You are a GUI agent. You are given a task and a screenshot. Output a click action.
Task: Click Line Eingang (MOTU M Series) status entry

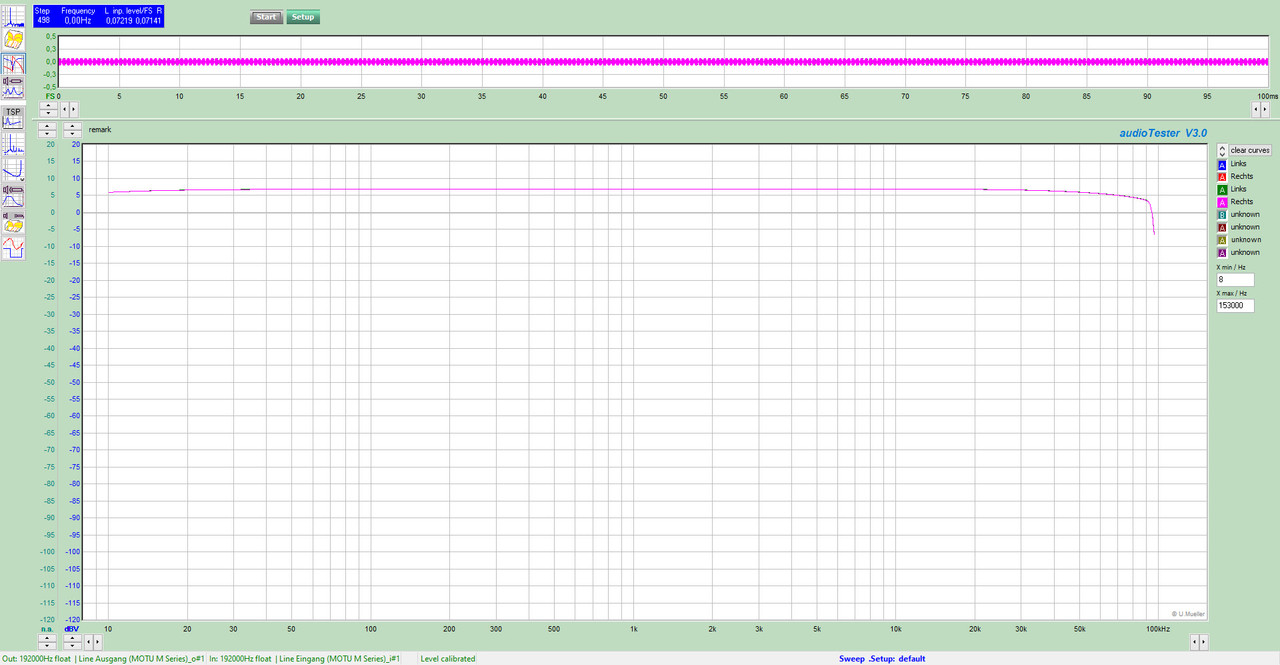338,659
